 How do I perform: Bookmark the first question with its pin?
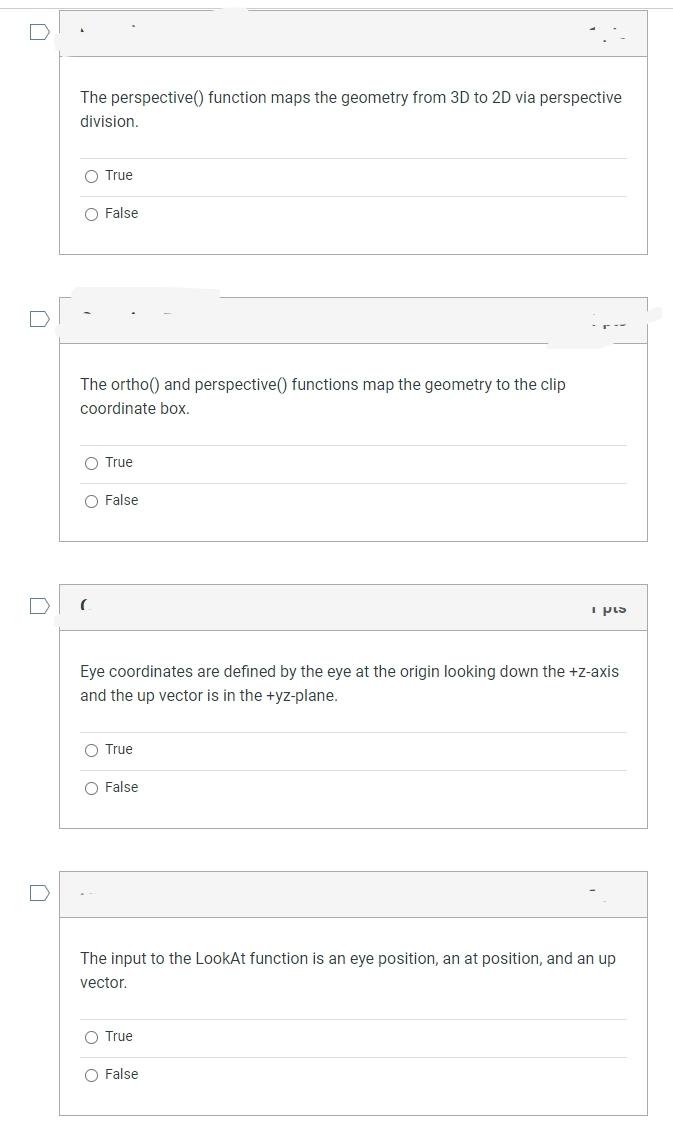point(38,31)
